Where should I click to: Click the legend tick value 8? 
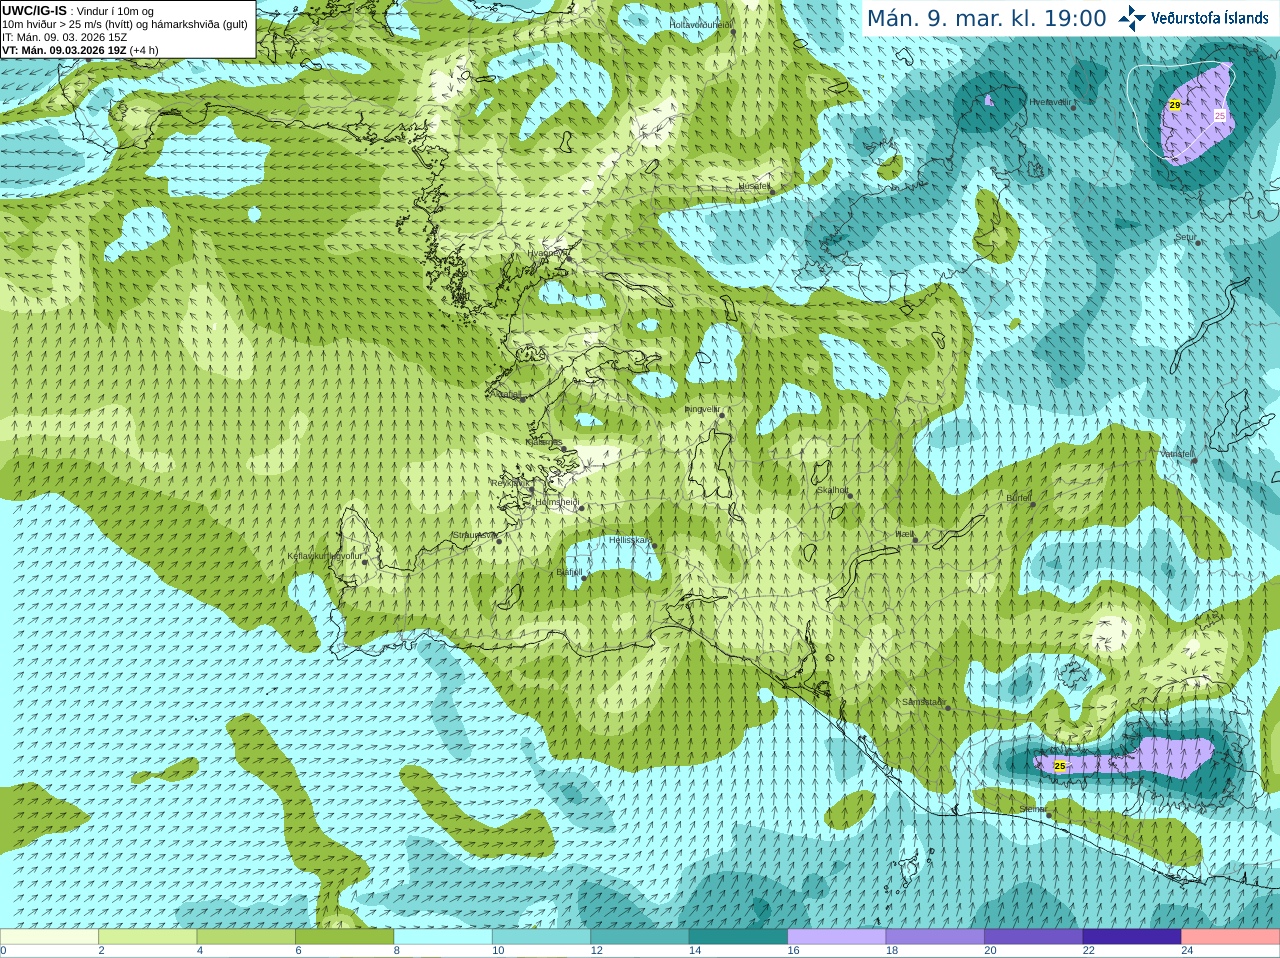[397, 951]
